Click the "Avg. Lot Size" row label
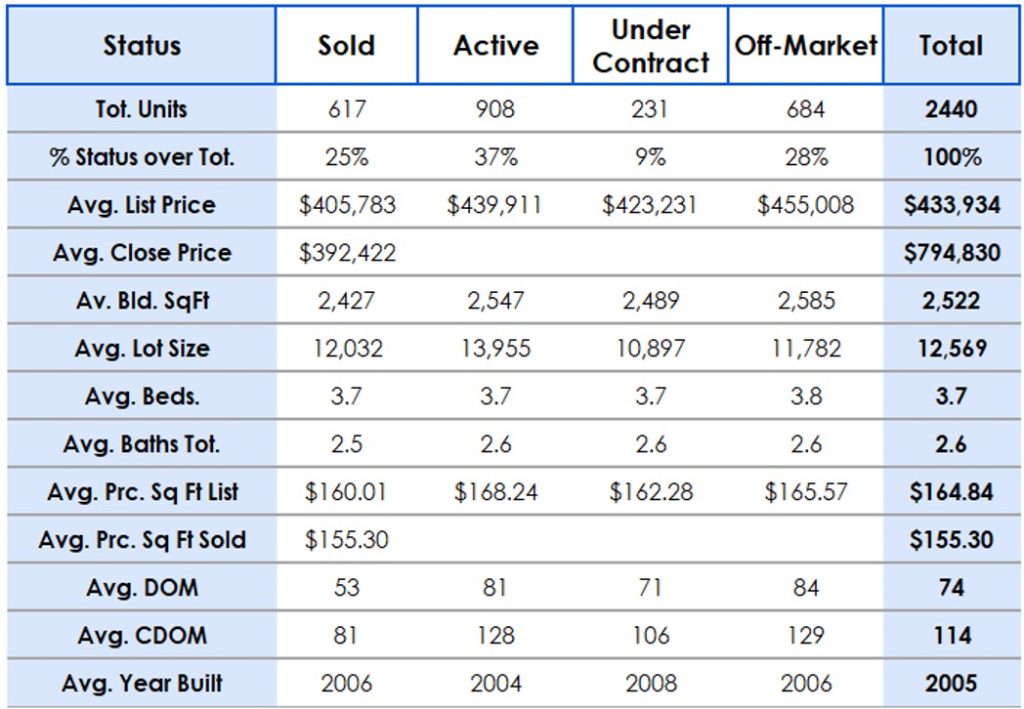 141,349
